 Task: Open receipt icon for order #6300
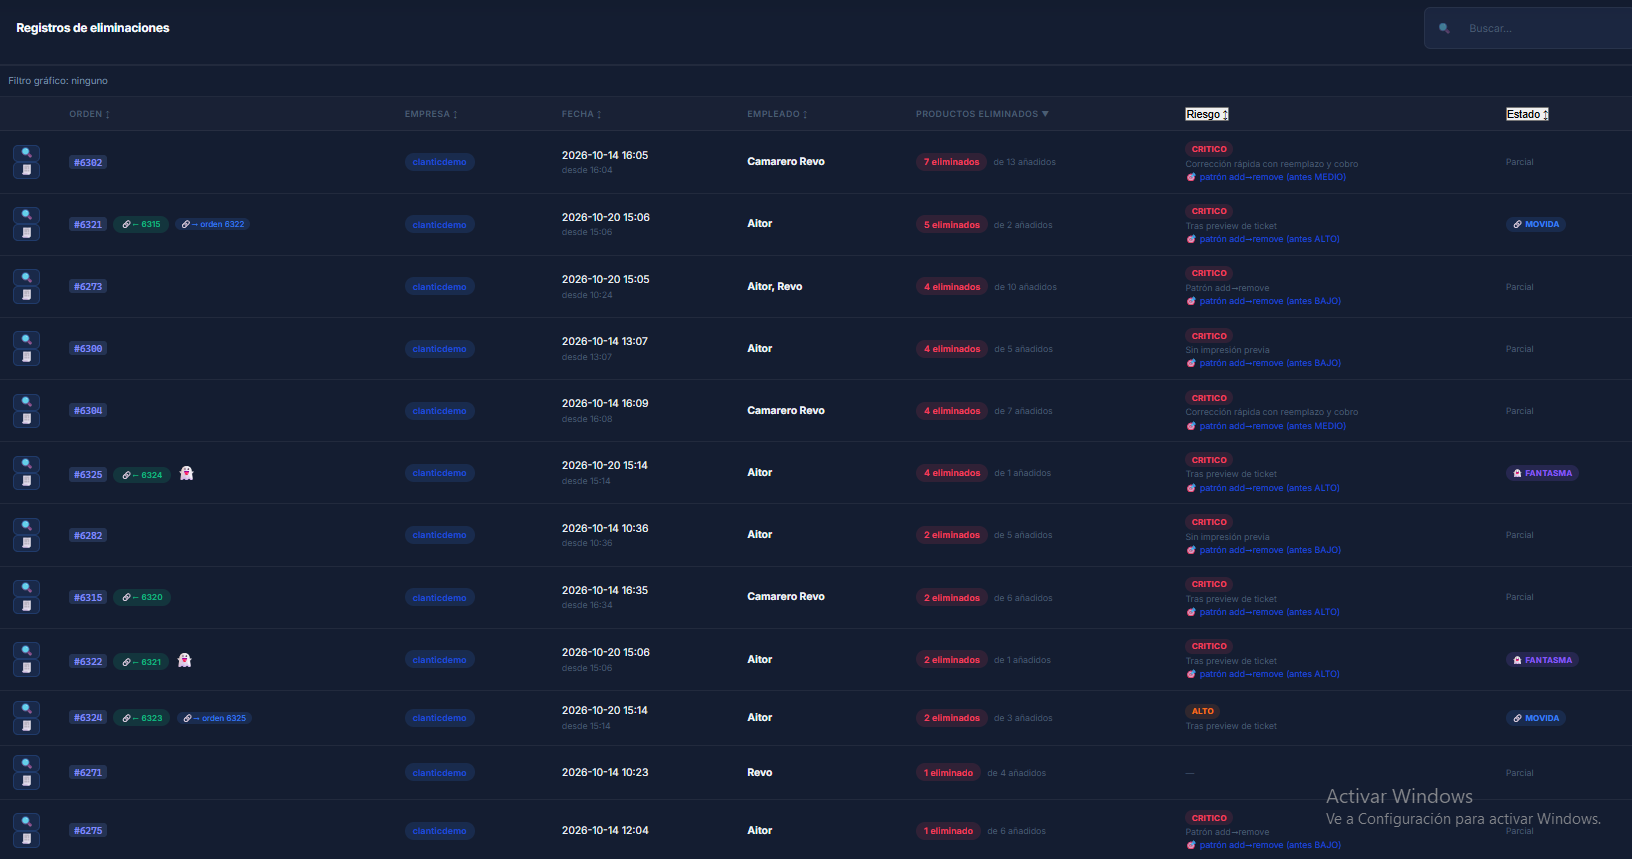[26, 357]
